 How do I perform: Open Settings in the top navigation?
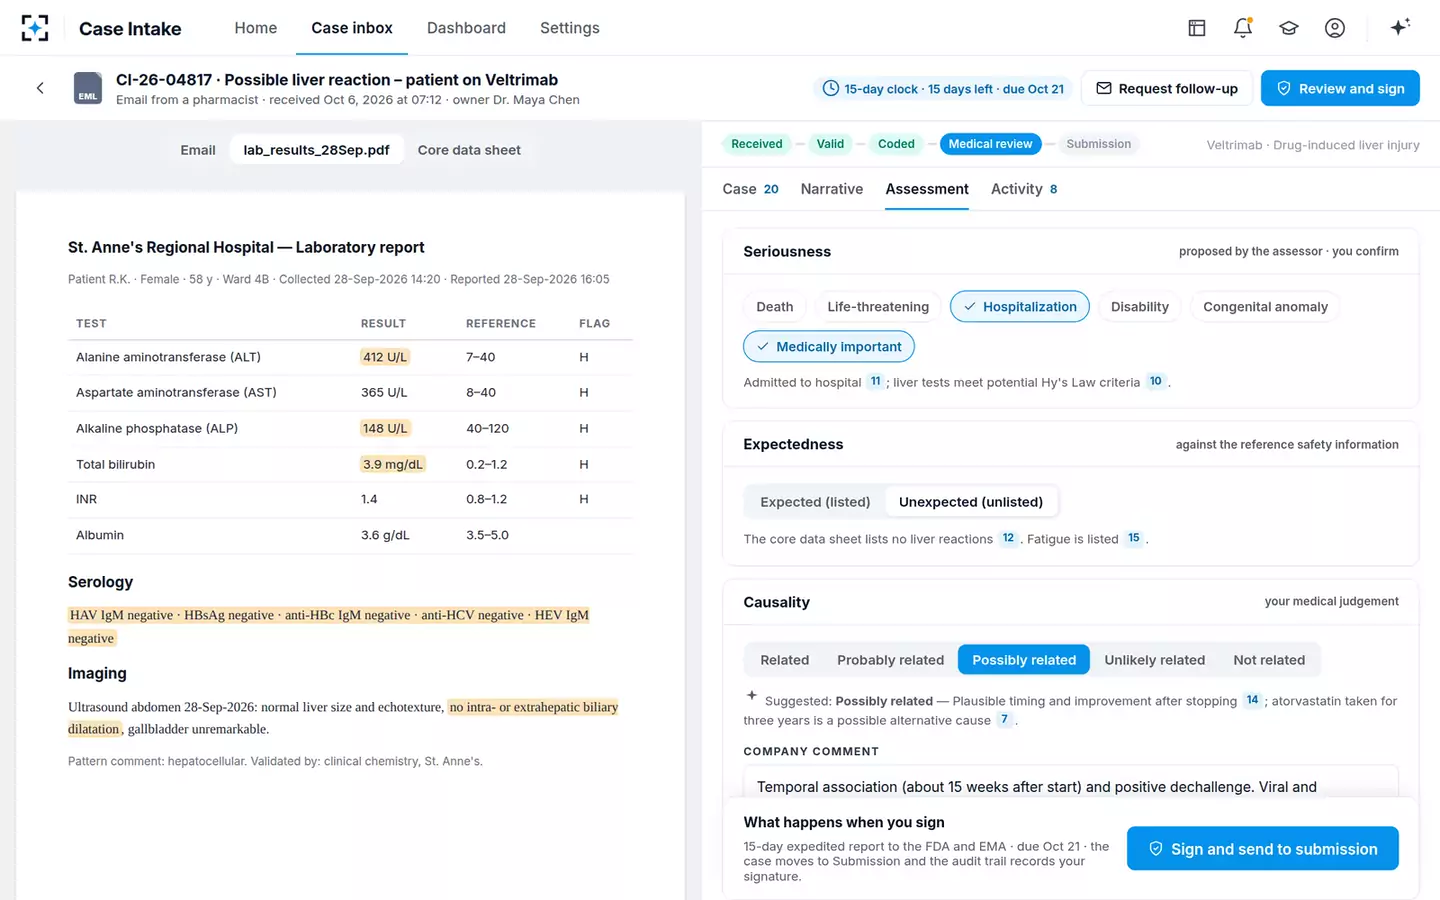[x=570, y=28]
